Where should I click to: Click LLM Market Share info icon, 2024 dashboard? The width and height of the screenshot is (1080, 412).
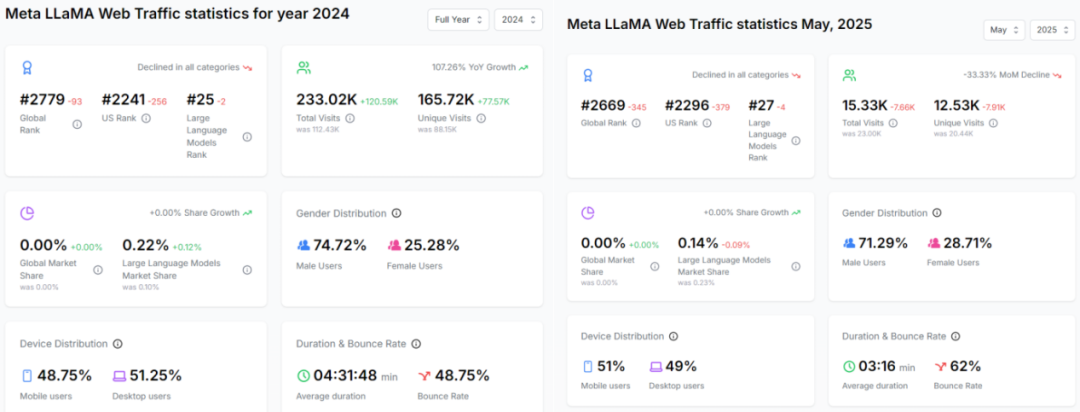click(x=247, y=270)
